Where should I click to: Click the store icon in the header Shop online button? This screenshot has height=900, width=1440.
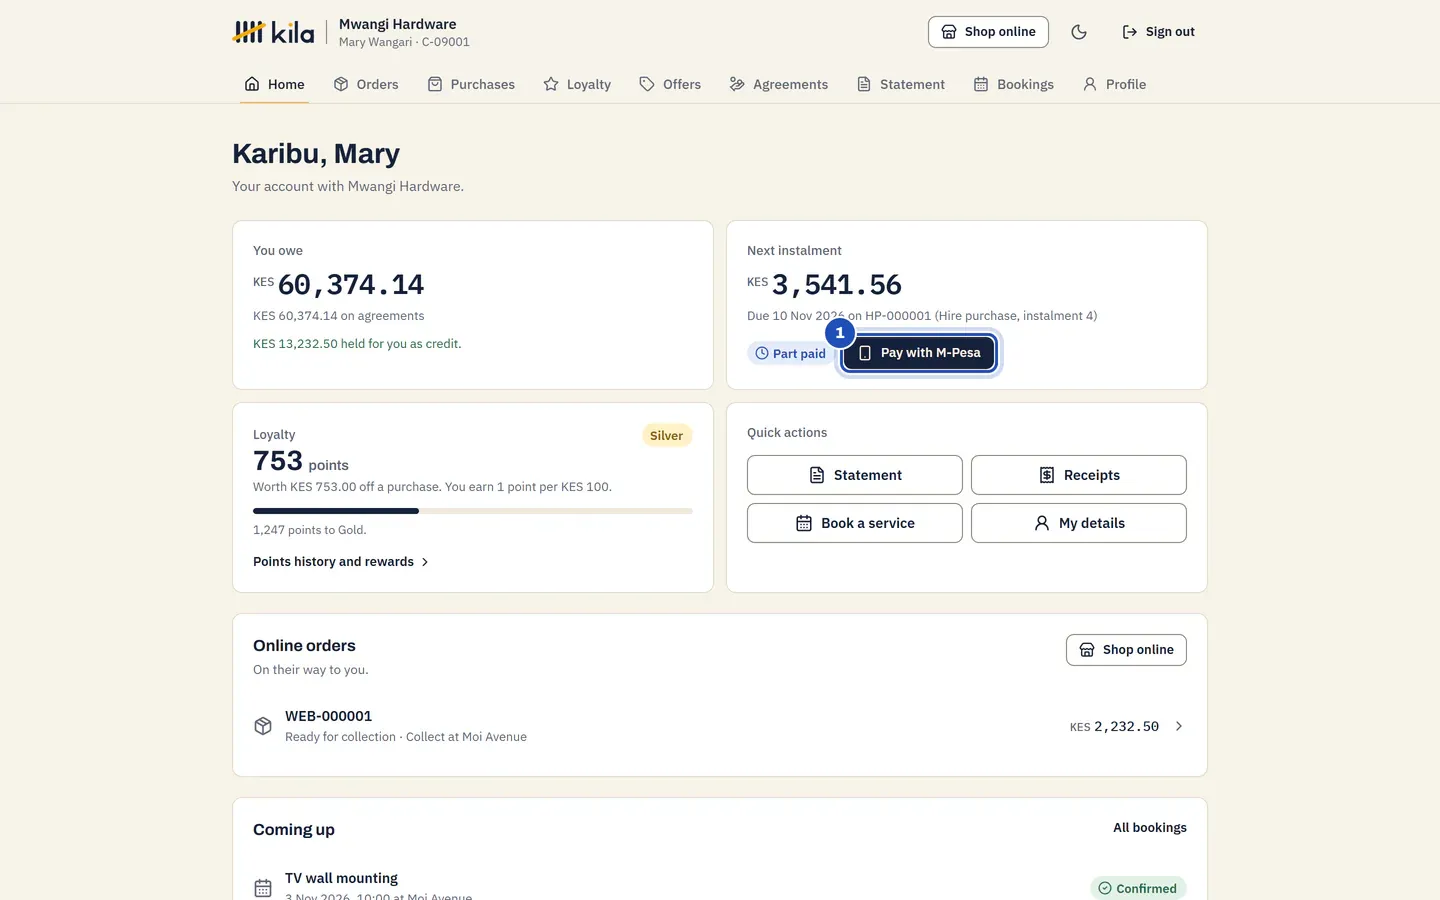949,32
